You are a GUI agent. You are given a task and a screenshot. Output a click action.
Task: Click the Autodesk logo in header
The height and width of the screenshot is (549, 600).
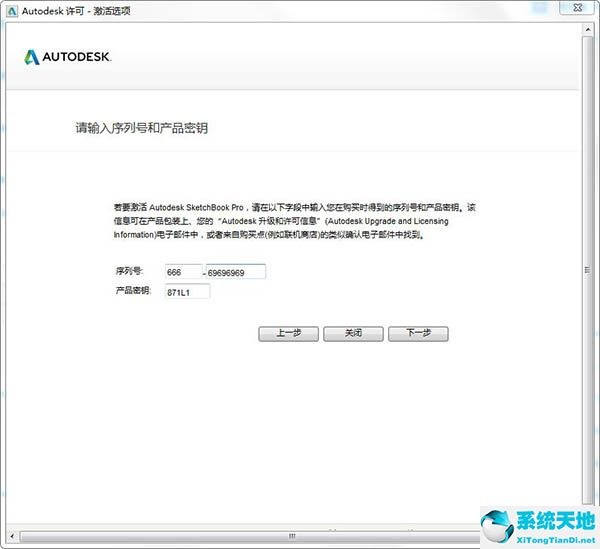click(x=68, y=57)
